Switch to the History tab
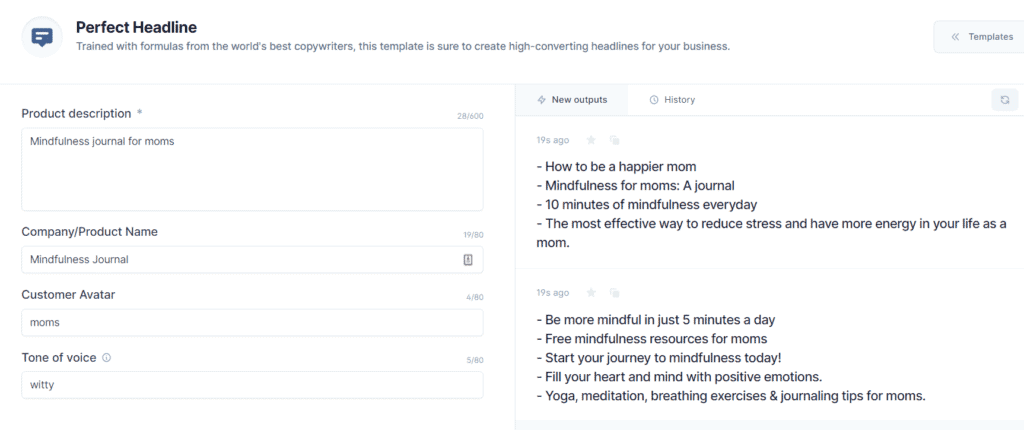 tap(672, 100)
